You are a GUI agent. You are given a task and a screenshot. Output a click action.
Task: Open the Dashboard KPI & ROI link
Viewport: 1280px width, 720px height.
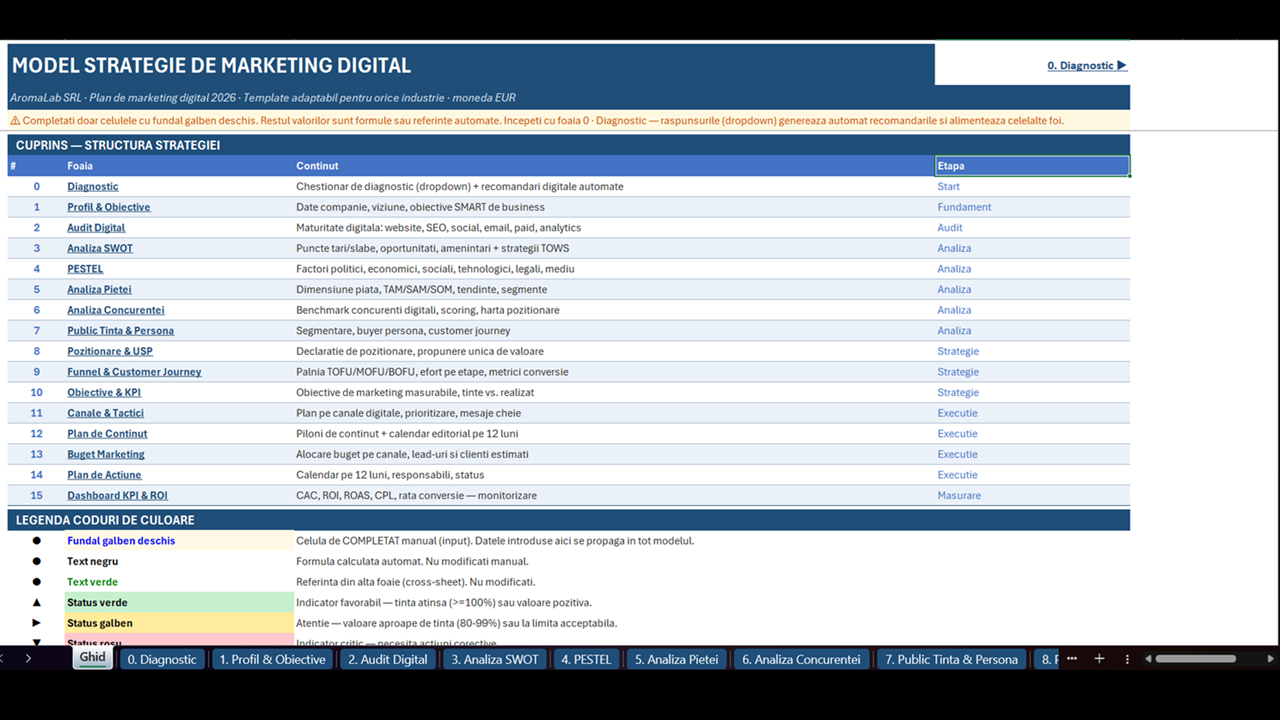click(118, 496)
